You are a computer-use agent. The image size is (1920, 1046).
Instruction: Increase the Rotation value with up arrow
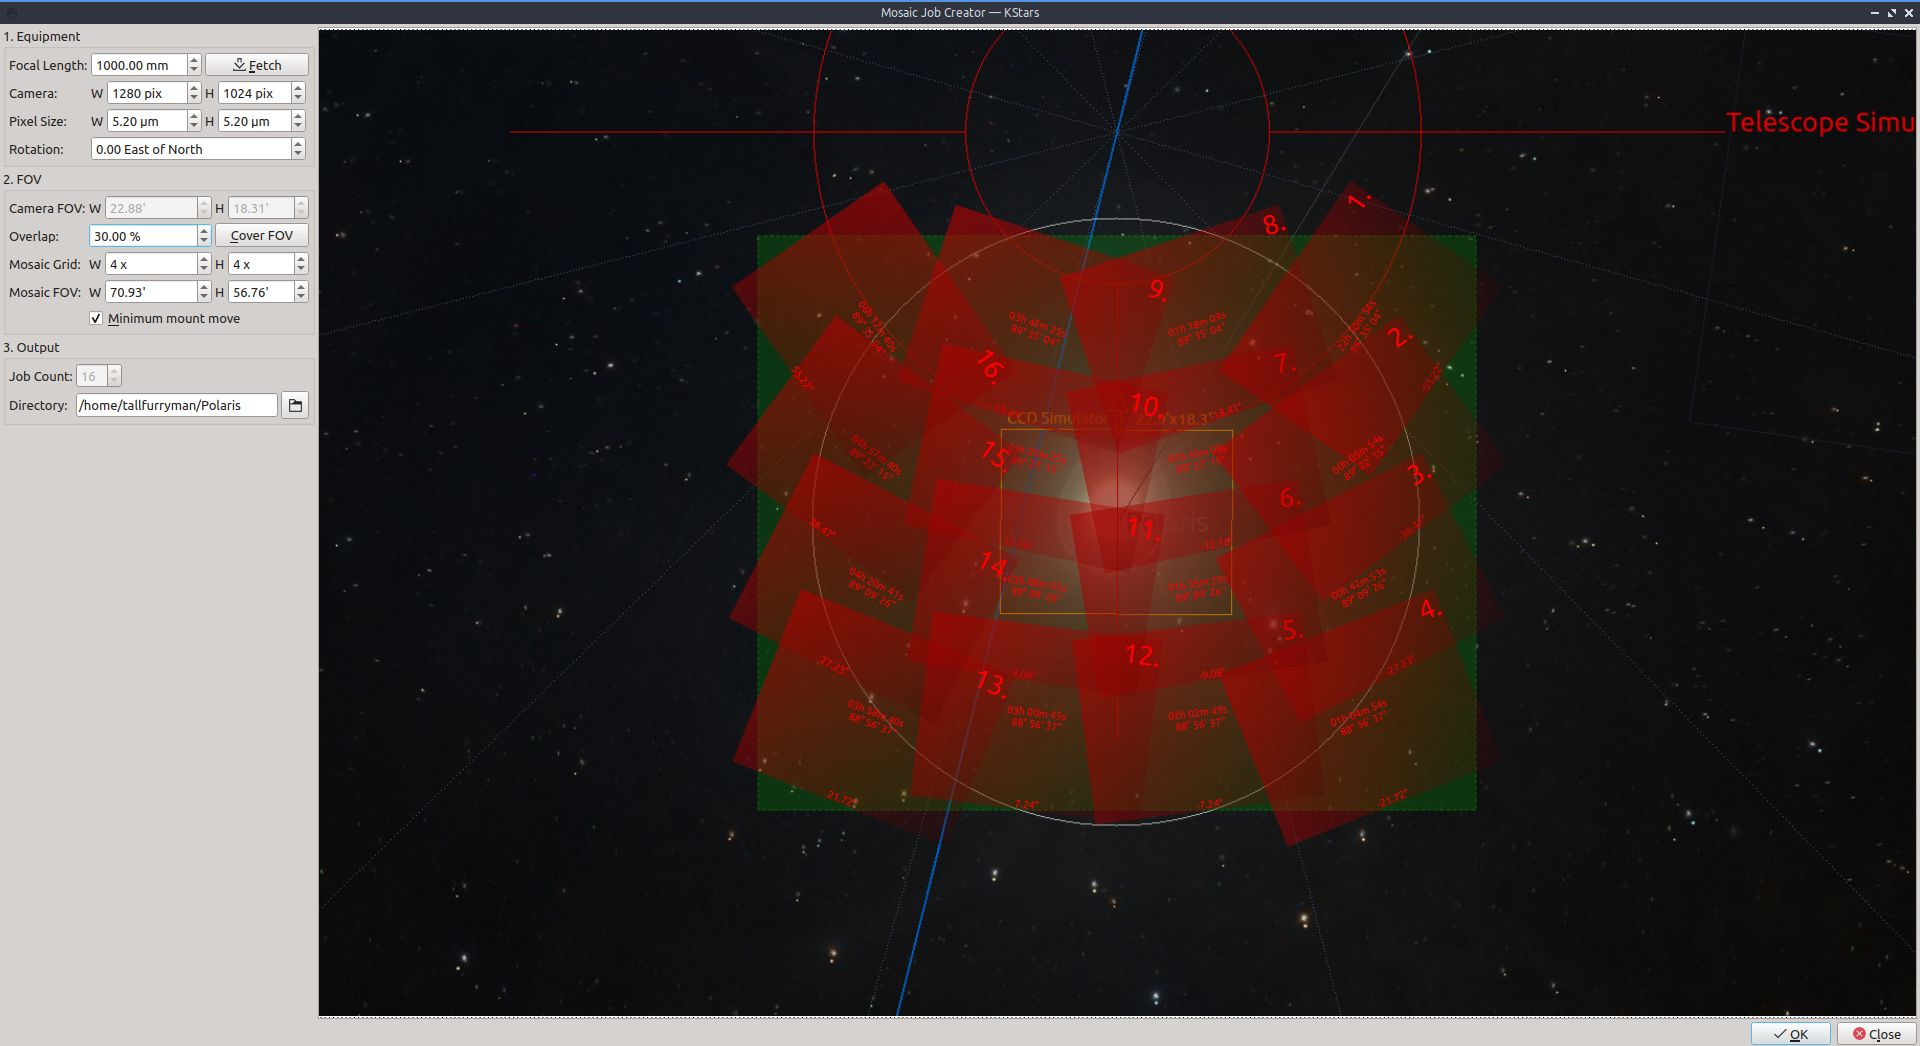[x=298, y=144]
